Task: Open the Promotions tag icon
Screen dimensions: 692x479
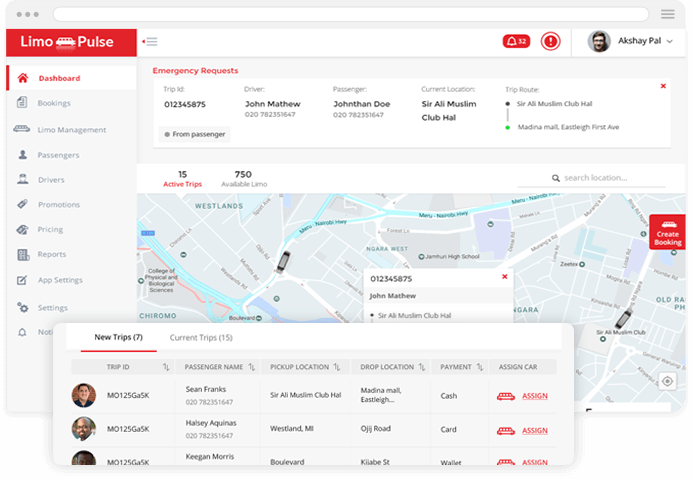Action: (x=22, y=204)
